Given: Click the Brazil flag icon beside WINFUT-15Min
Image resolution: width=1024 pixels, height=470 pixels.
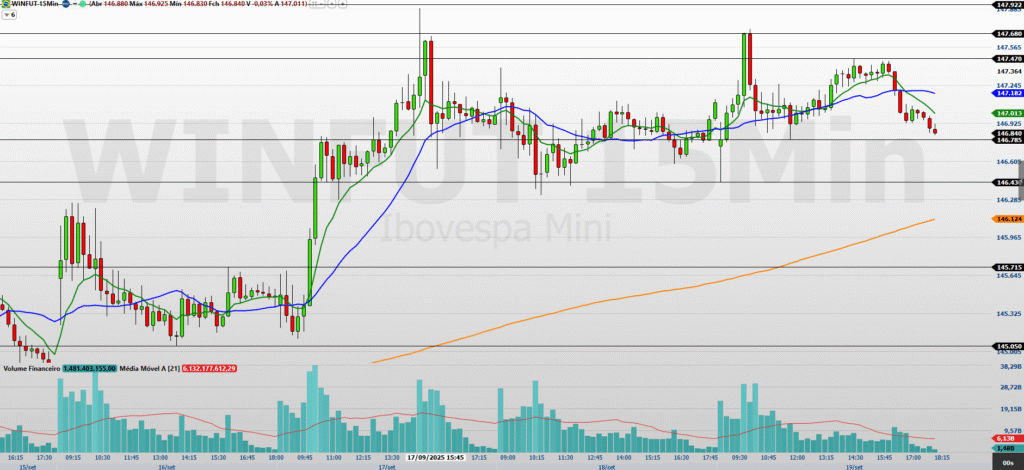Looking at the screenshot, I should pos(6,4).
